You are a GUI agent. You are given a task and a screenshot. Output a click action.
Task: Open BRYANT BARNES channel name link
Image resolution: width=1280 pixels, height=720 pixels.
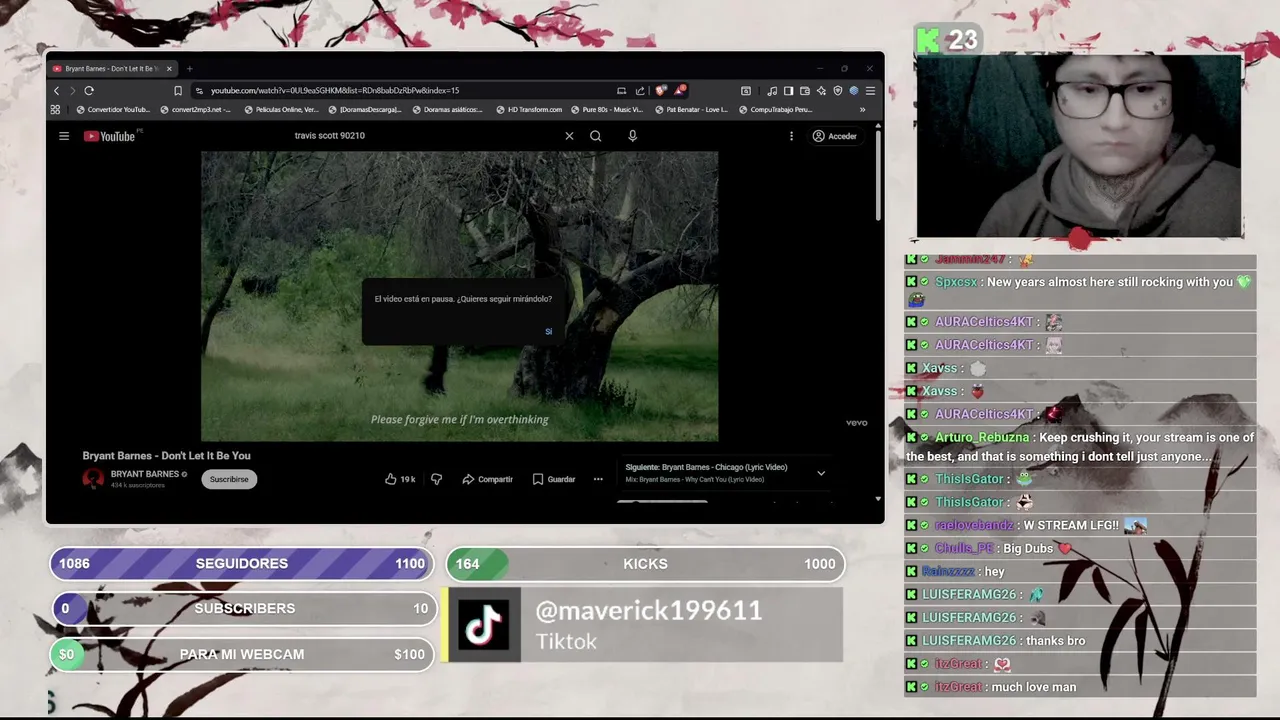145,474
